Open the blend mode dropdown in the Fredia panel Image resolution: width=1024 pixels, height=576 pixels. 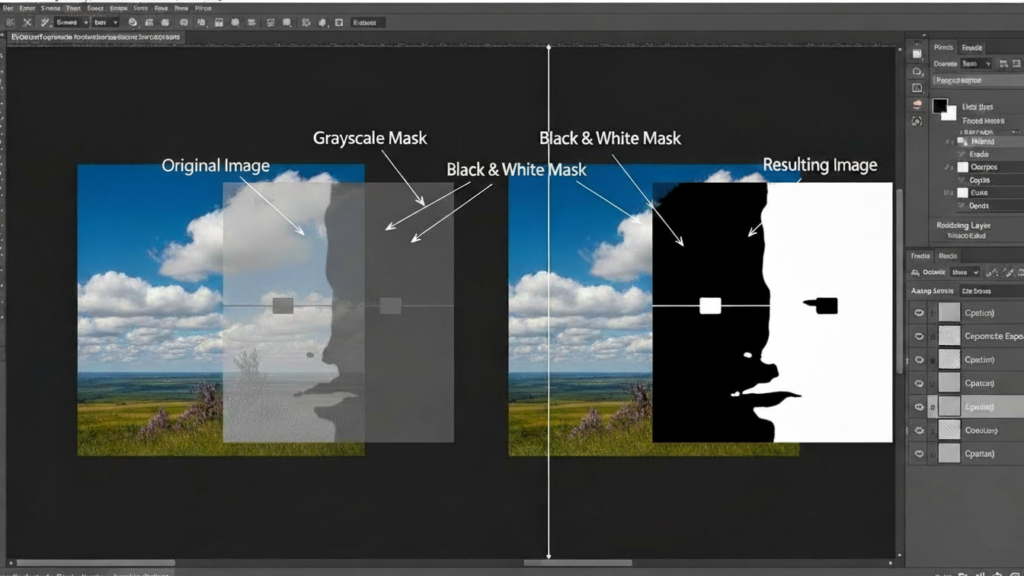[x=963, y=270]
